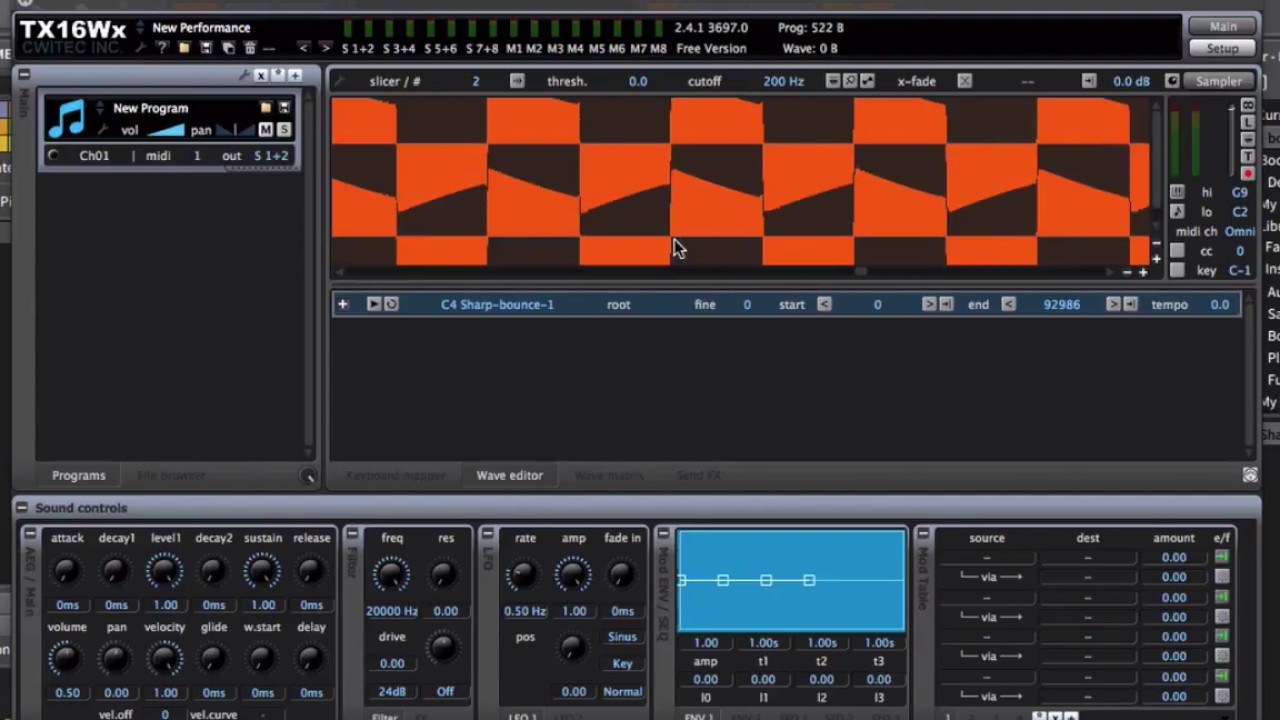Open a performance via the top folder icon
The width and height of the screenshot is (1280, 720).
[x=184, y=48]
